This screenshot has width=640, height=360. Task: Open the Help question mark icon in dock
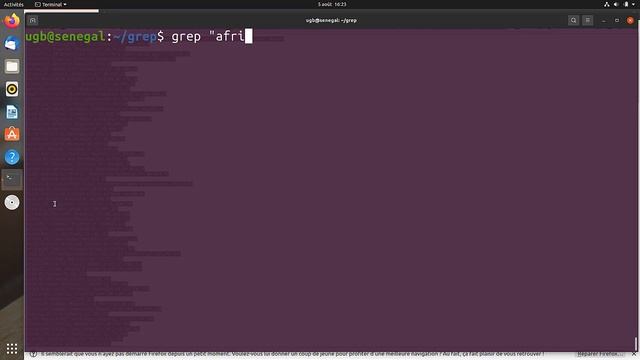[x=12, y=157]
